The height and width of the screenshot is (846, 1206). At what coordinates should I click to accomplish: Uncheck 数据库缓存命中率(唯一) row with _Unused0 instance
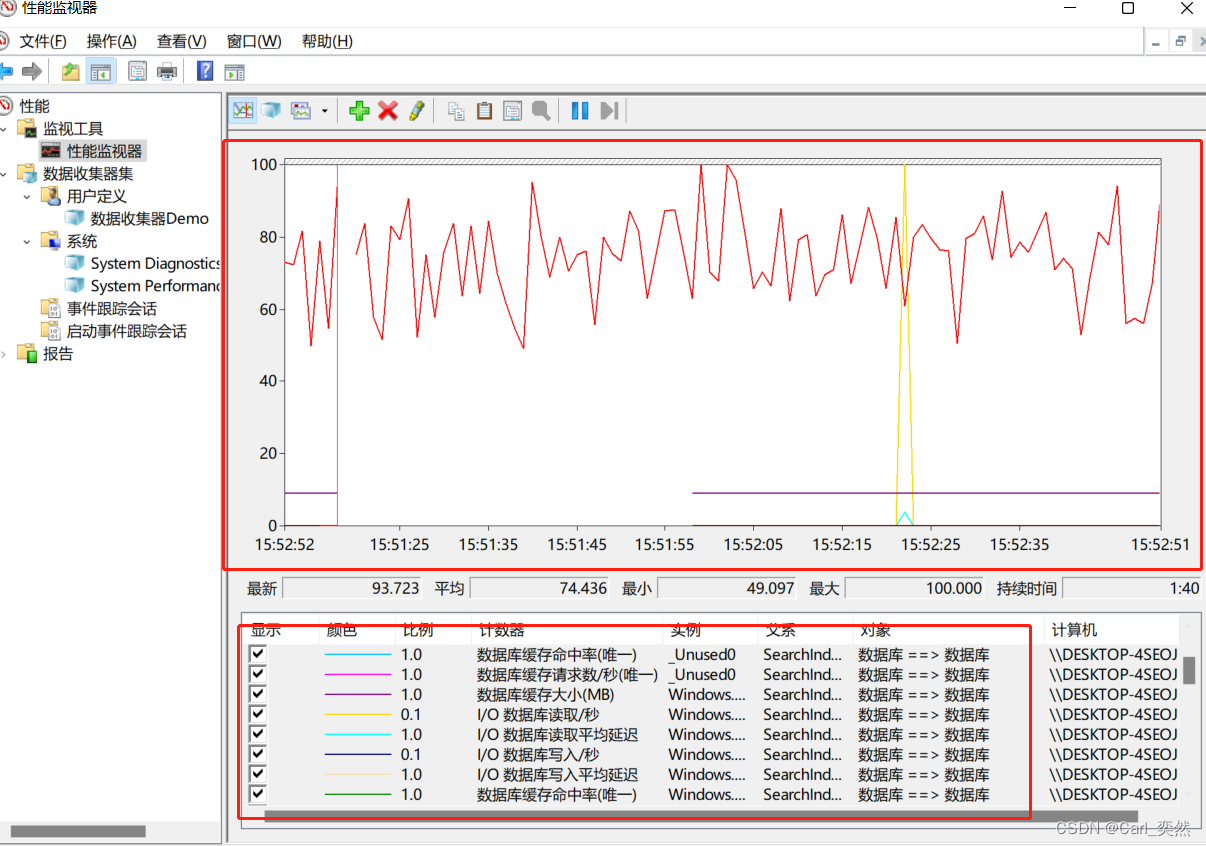point(258,654)
